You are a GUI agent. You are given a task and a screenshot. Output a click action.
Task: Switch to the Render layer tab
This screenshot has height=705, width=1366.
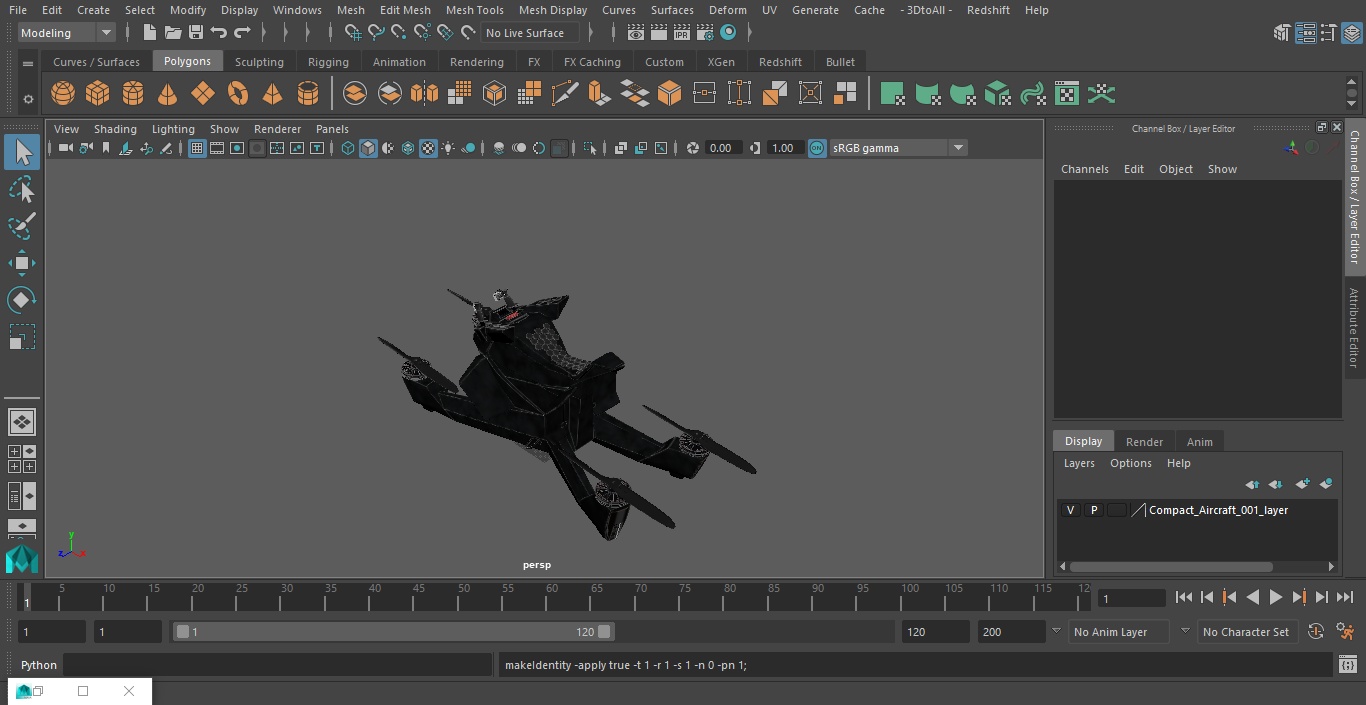pyautogui.click(x=1144, y=441)
